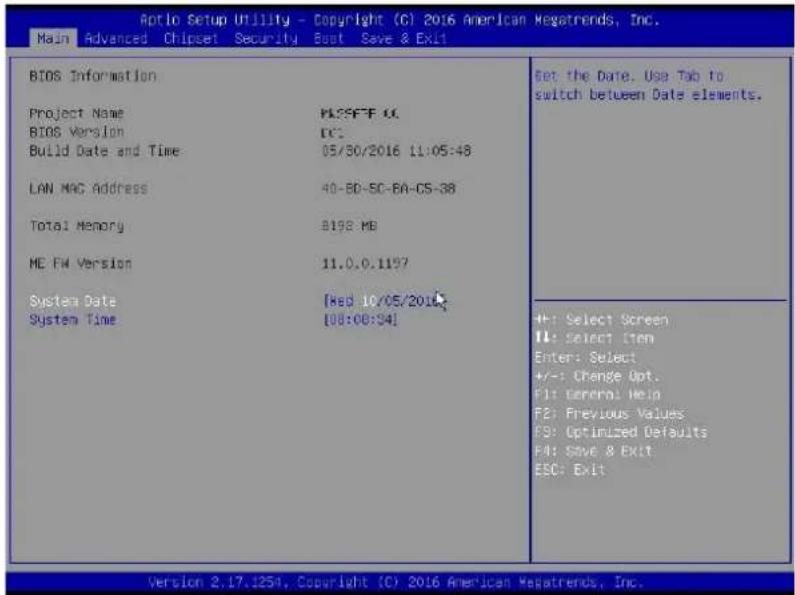This screenshot has width=795, height=595.
Task: Click the ESC: Exit hint
Action: (x=570, y=470)
